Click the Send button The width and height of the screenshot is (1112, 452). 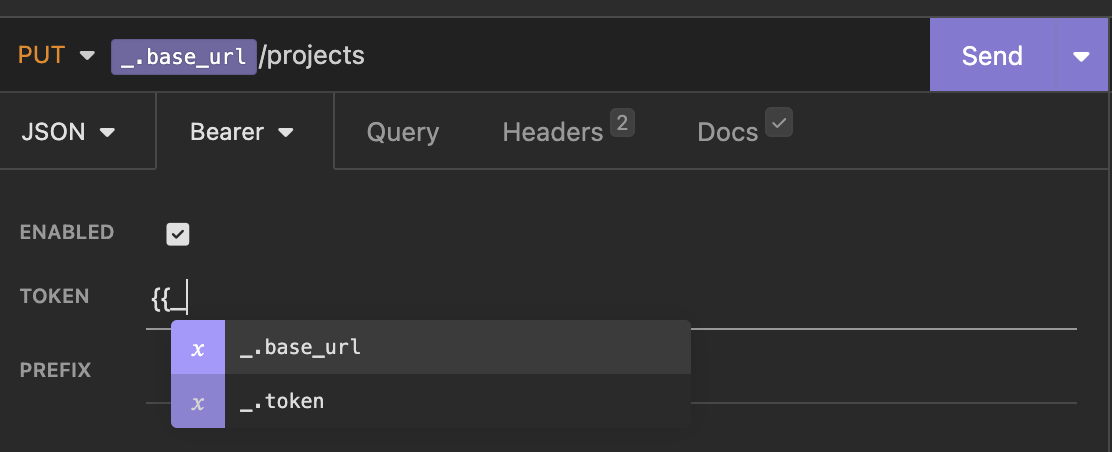[x=991, y=56]
